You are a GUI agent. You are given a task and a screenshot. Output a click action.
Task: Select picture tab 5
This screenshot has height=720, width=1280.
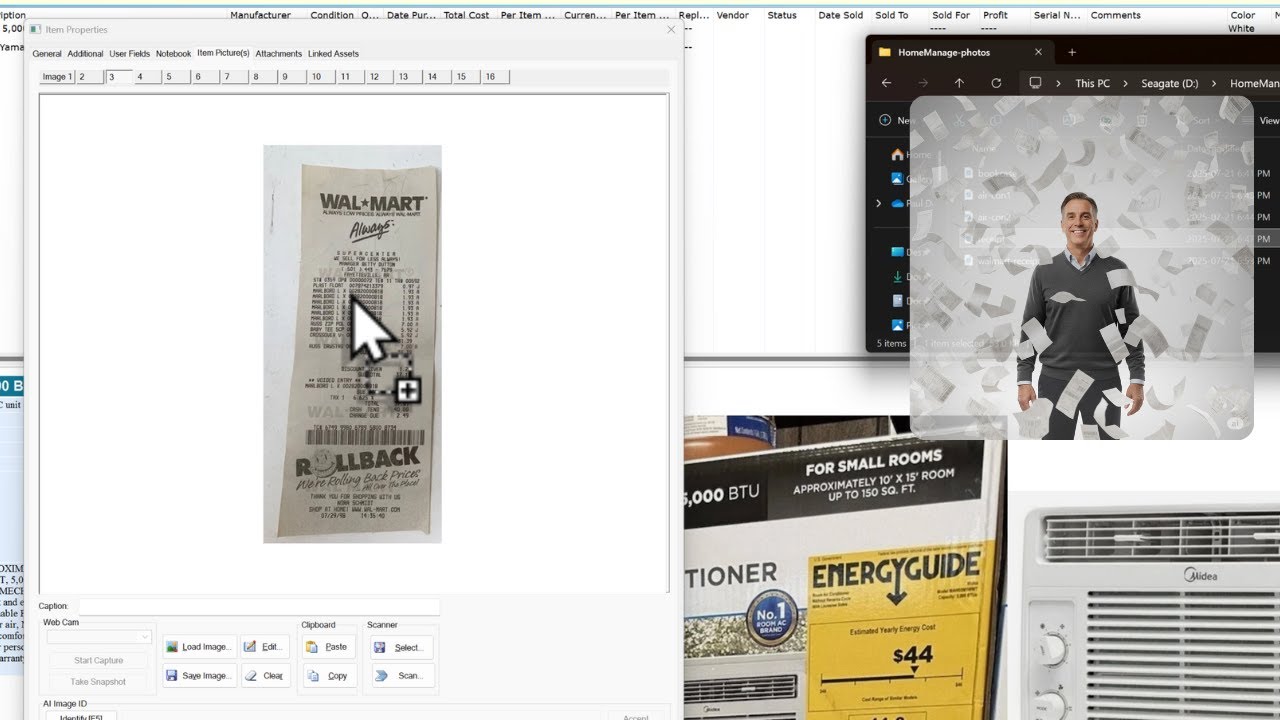click(177, 77)
